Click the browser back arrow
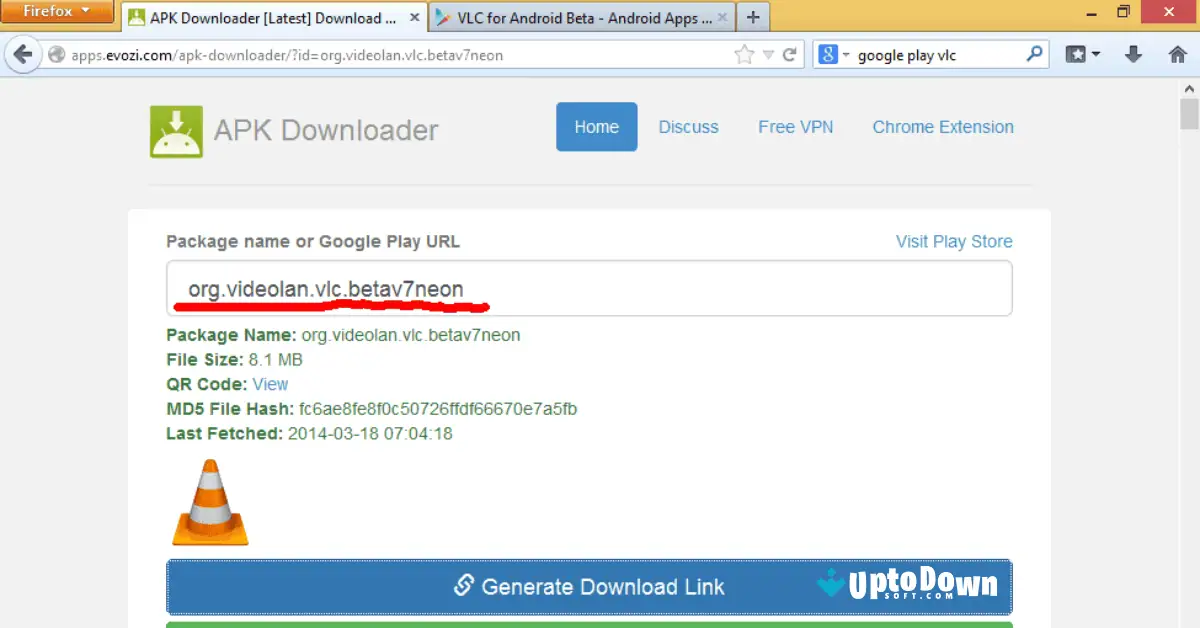This screenshot has height=628, width=1200. 22,54
